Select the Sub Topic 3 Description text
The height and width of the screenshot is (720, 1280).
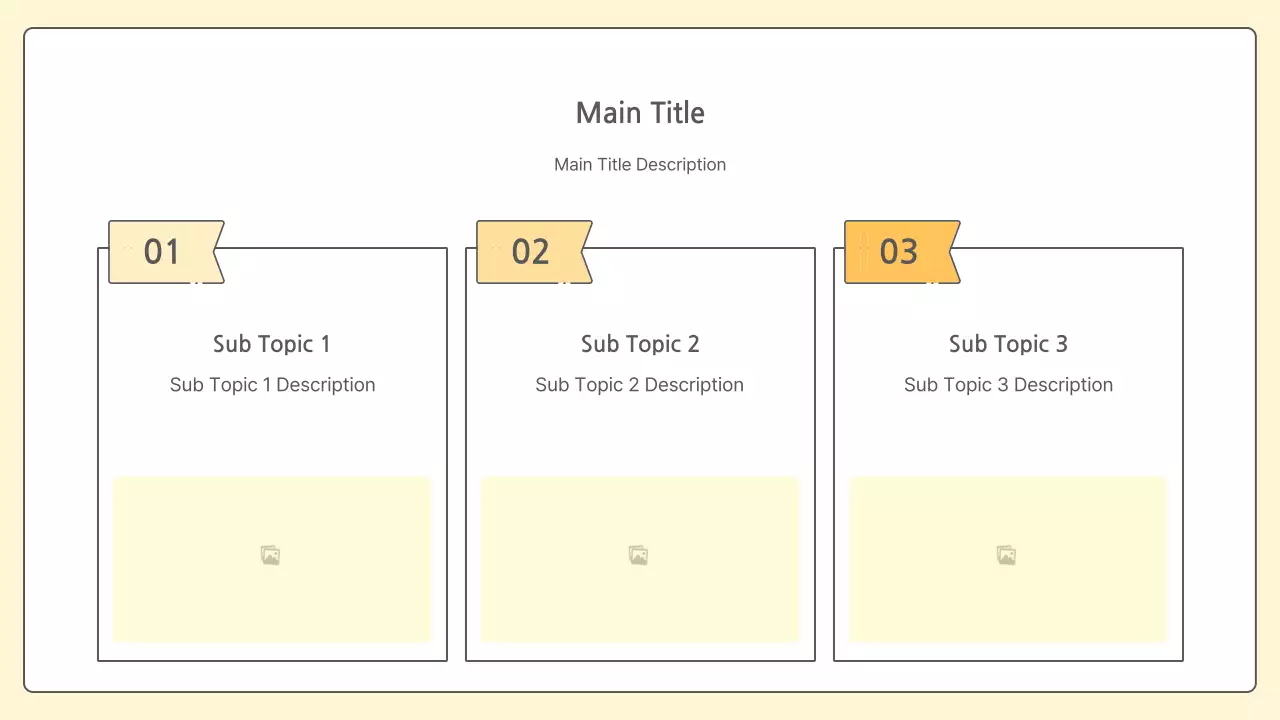point(1008,385)
